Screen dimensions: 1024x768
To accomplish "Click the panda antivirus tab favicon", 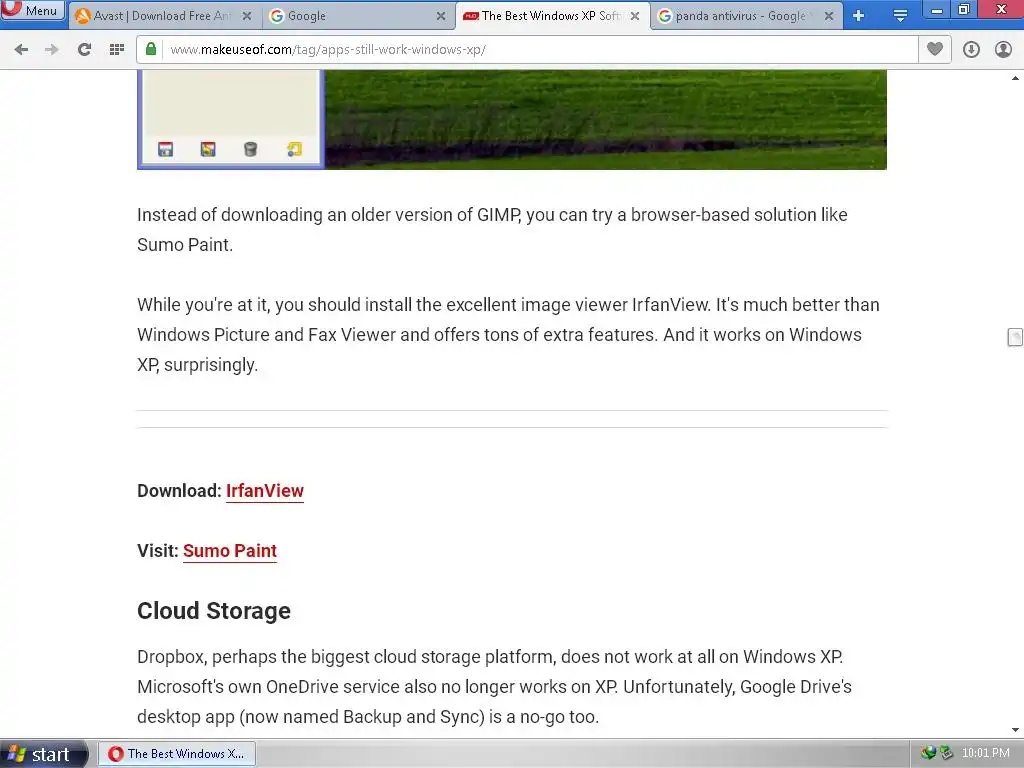I will pyautogui.click(x=665, y=16).
